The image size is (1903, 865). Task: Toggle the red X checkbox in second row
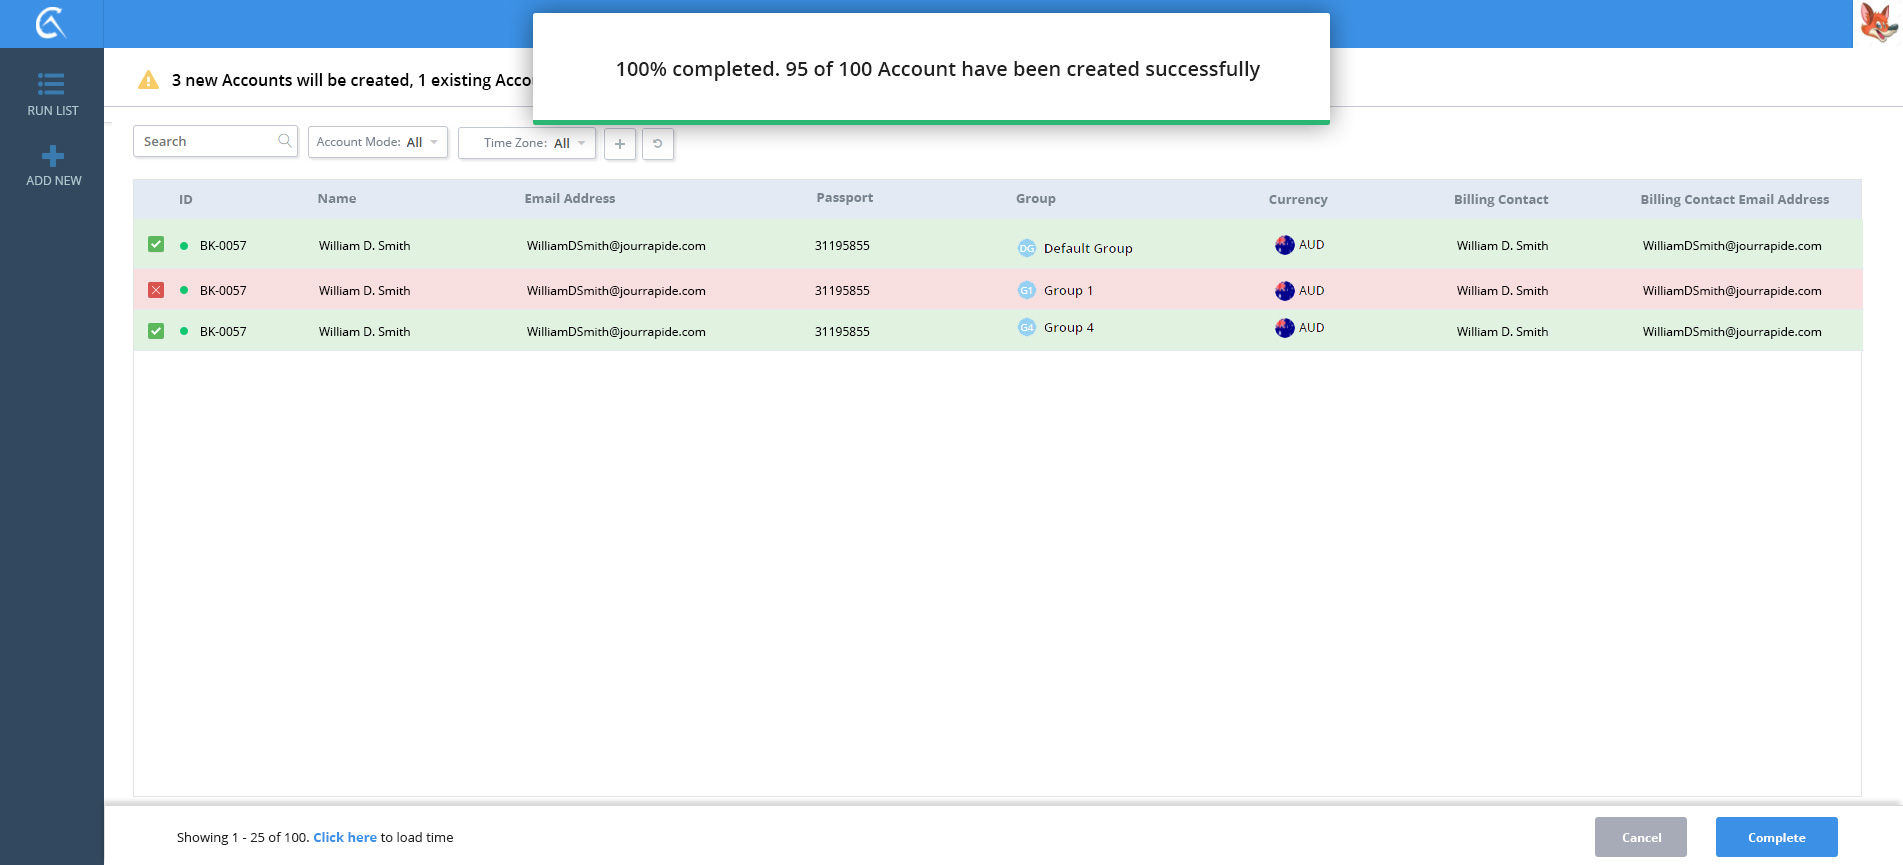tap(156, 290)
